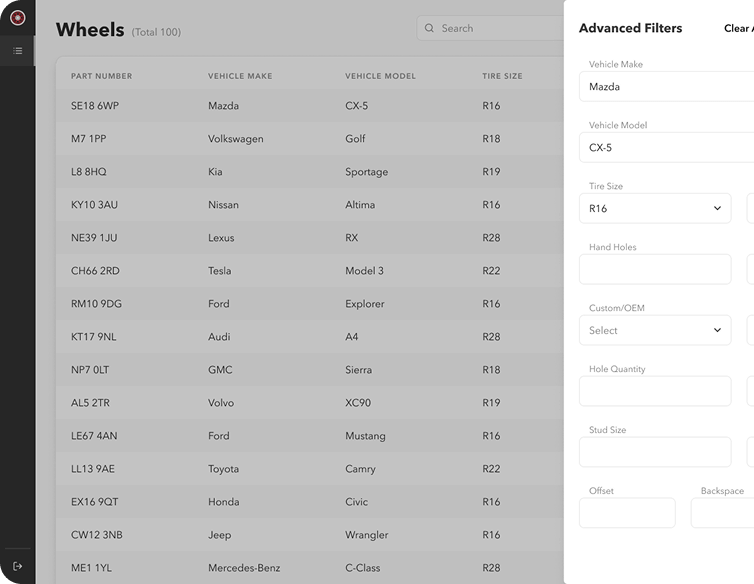Edit the Vehicle Model field containing CX-5
Screen dimensions: 754x584
[x=666, y=148]
